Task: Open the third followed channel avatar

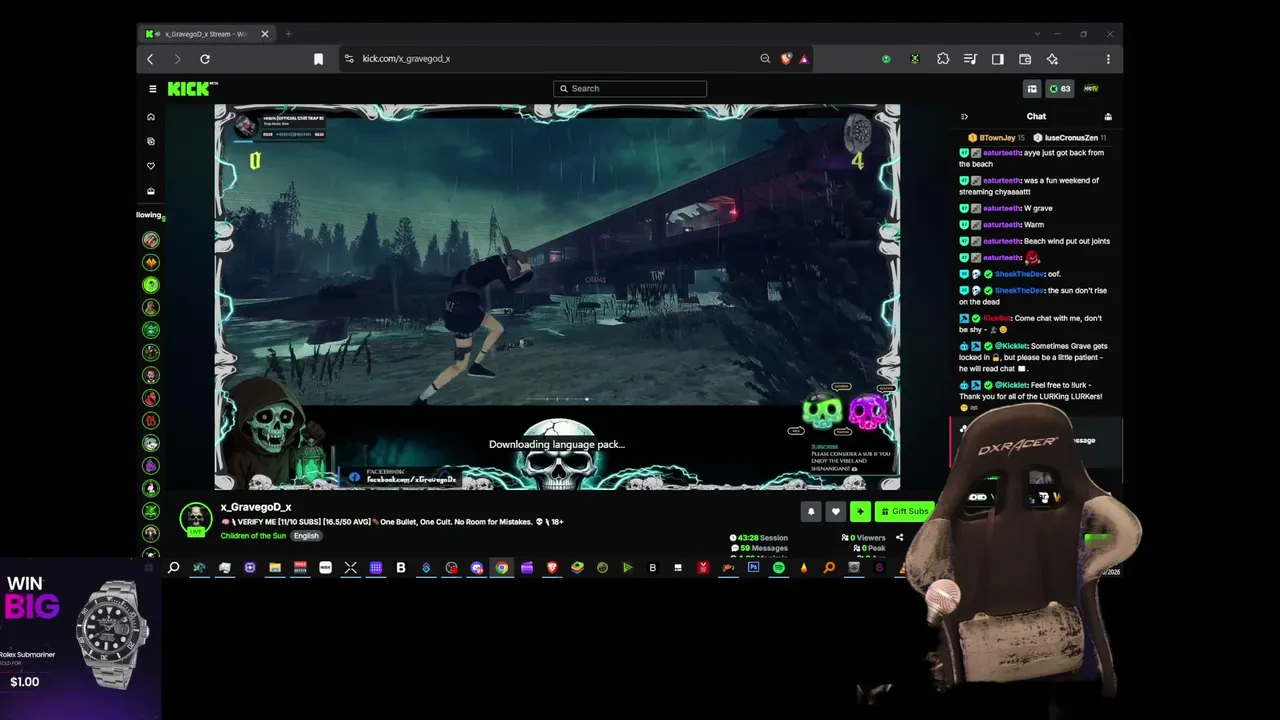Action: [x=151, y=285]
